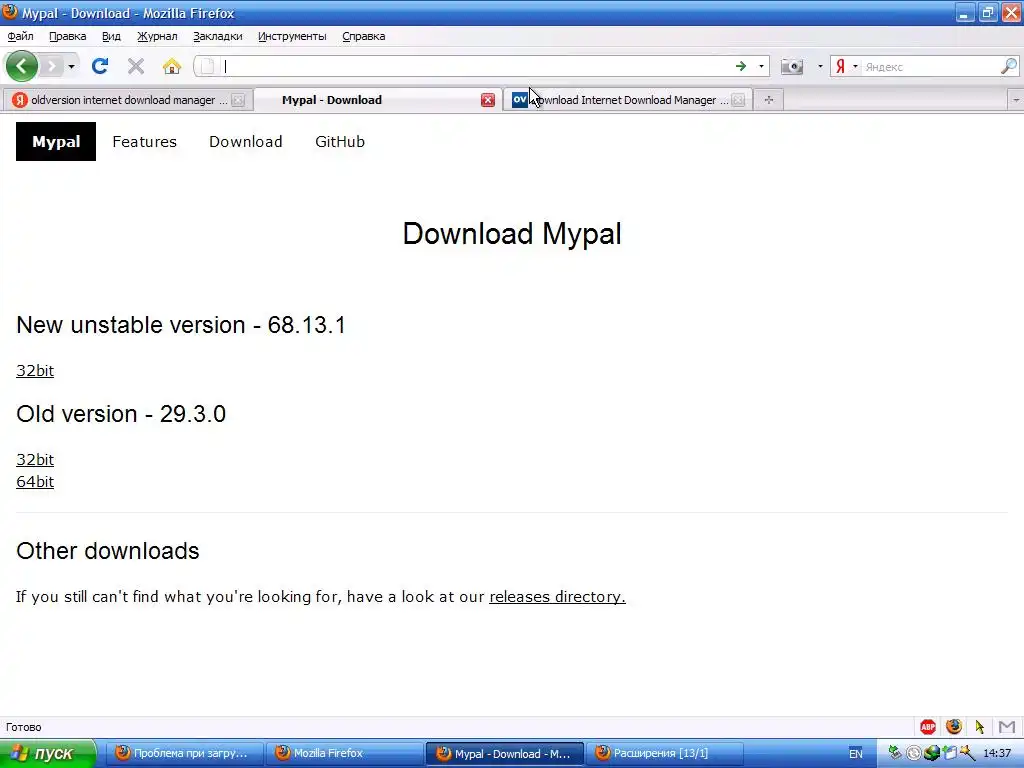
Task: Go back with the green Back arrow
Action: (x=22, y=66)
